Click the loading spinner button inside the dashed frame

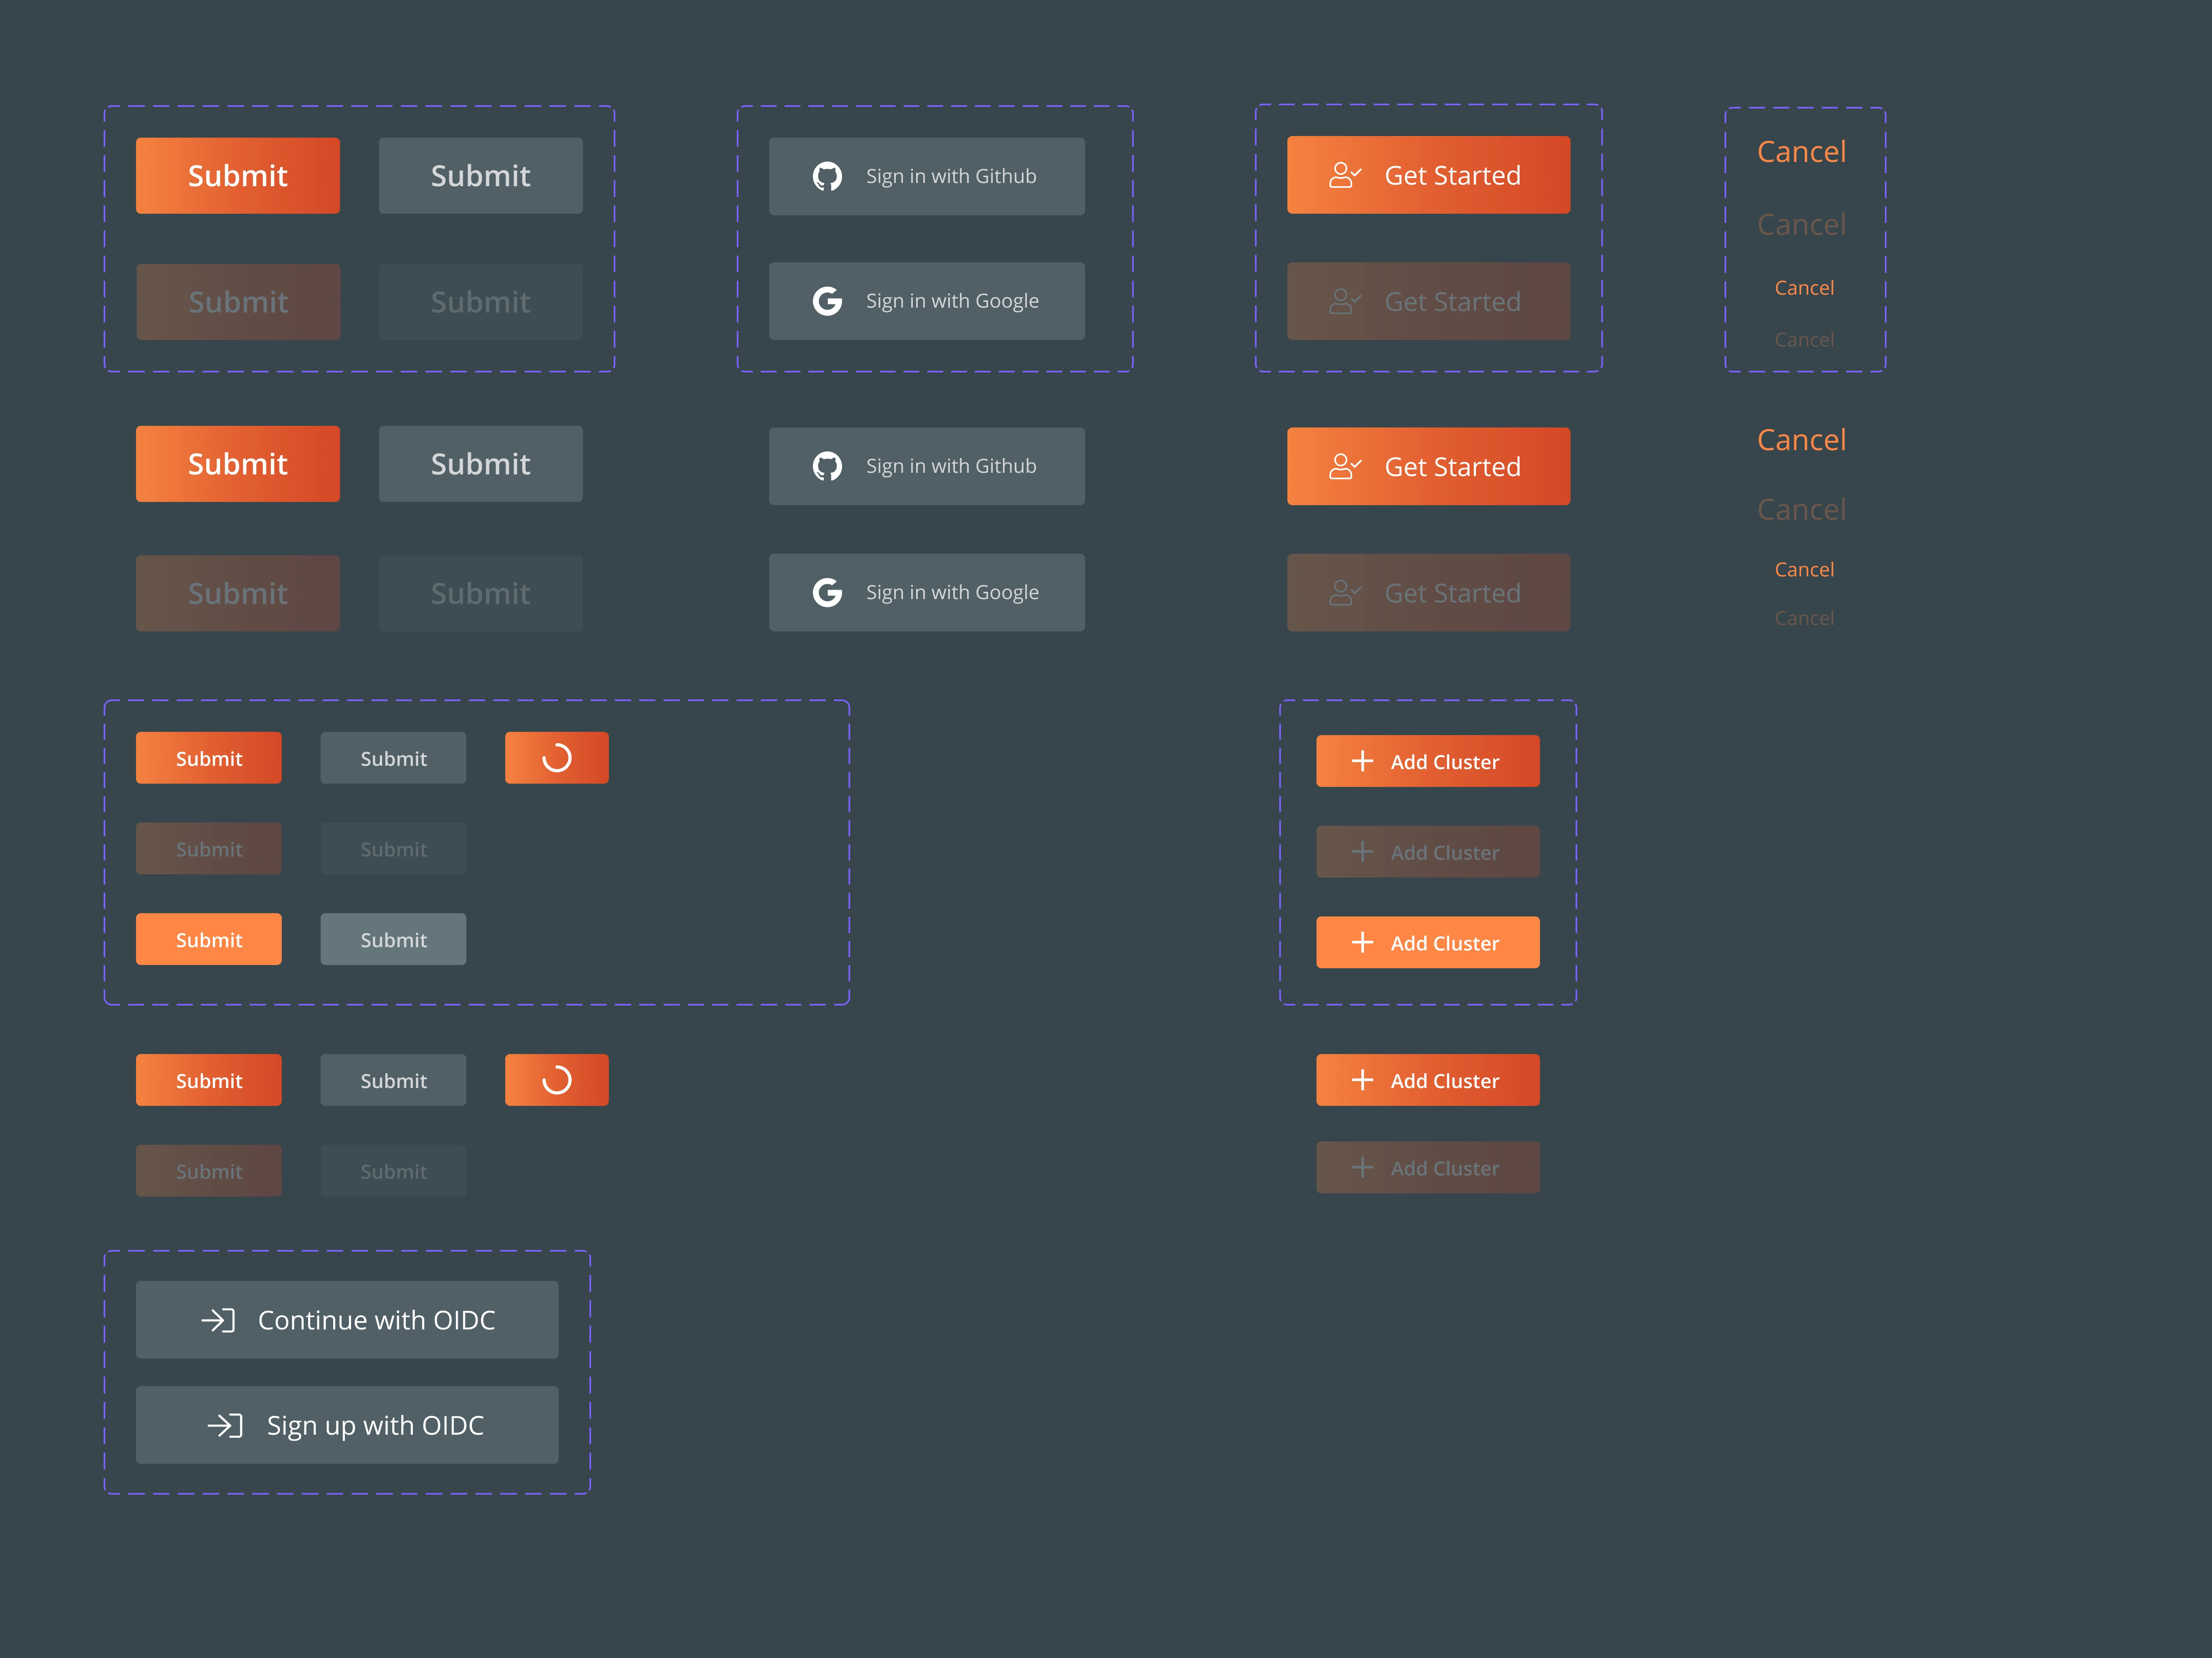557,758
